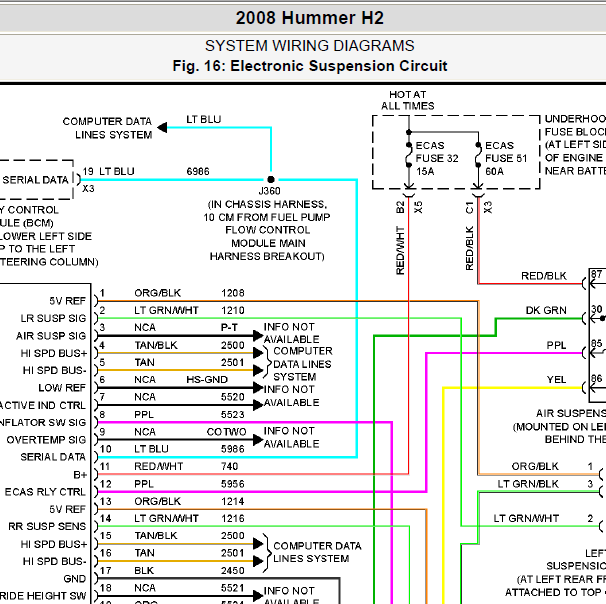This screenshot has width=606, height=604.
Task: Click the "HOT AT ALL TIMES" label
Action: (408, 100)
